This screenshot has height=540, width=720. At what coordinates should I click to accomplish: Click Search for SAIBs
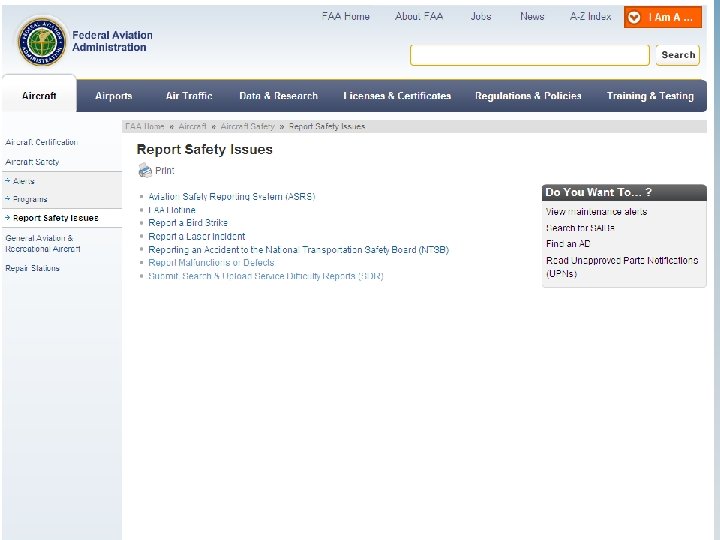click(x=580, y=228)
